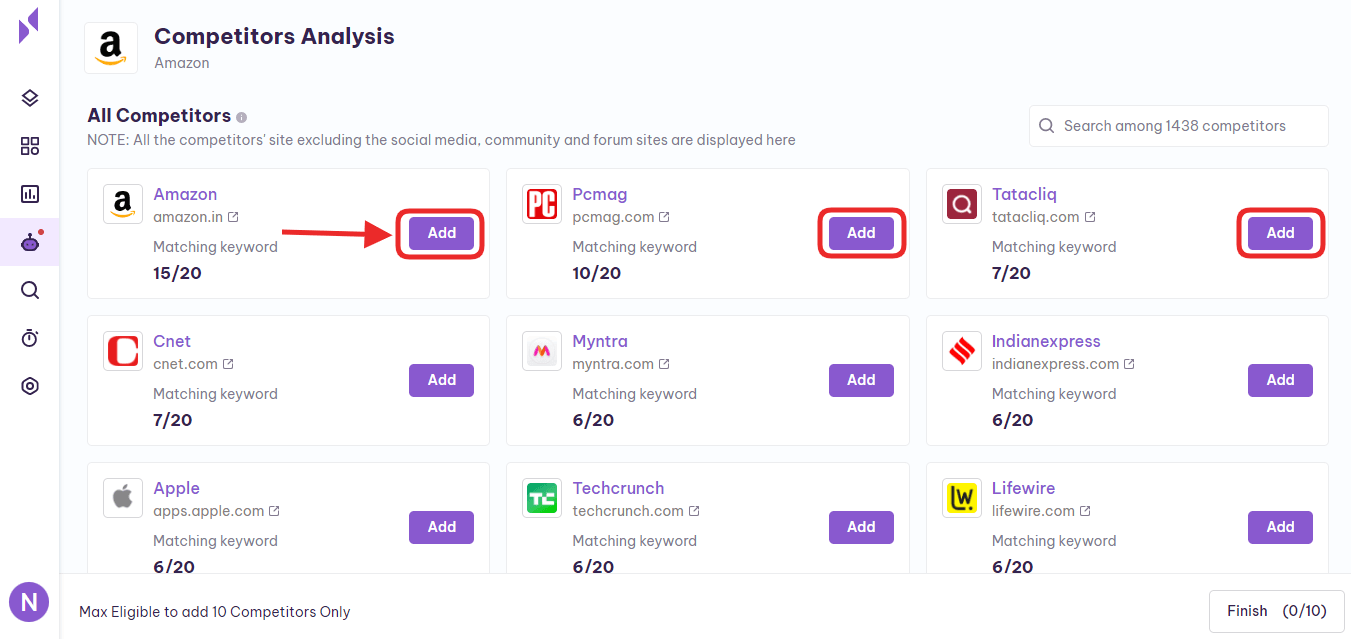Open the magnifier search icon in sidebar
This screenshot has height=639, width=1351.
point(30,290)
